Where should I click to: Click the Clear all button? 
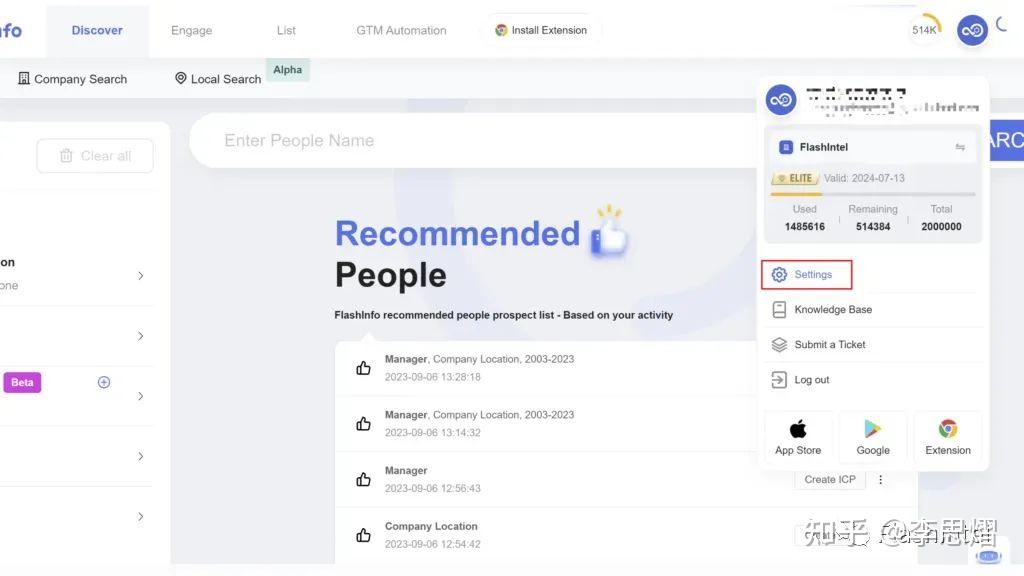[x=94, y=155]
